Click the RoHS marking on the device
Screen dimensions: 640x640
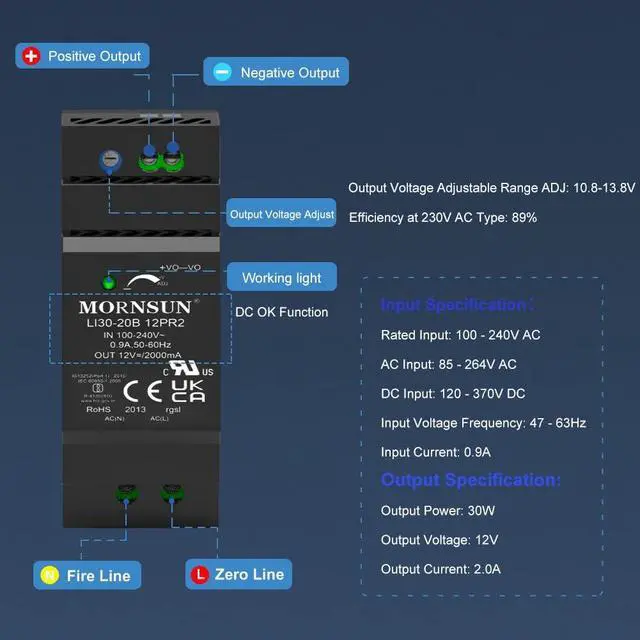98,409
